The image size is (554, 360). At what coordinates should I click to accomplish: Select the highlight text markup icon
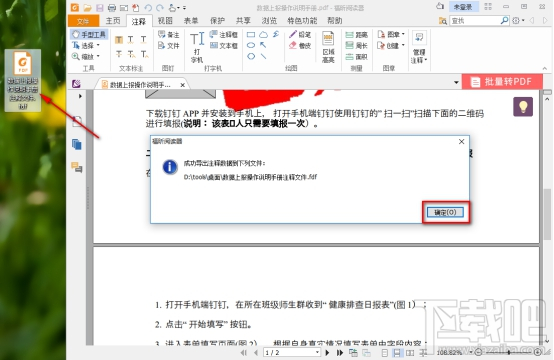point(119,40)
